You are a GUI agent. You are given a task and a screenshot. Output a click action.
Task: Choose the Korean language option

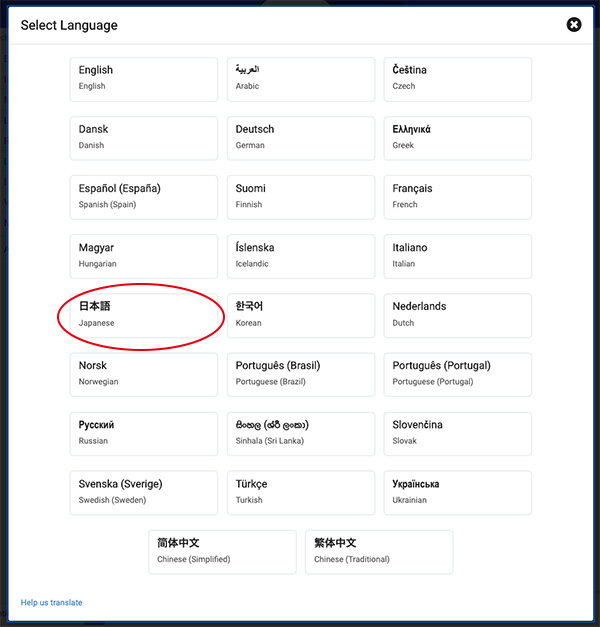[x=301, y=315]
